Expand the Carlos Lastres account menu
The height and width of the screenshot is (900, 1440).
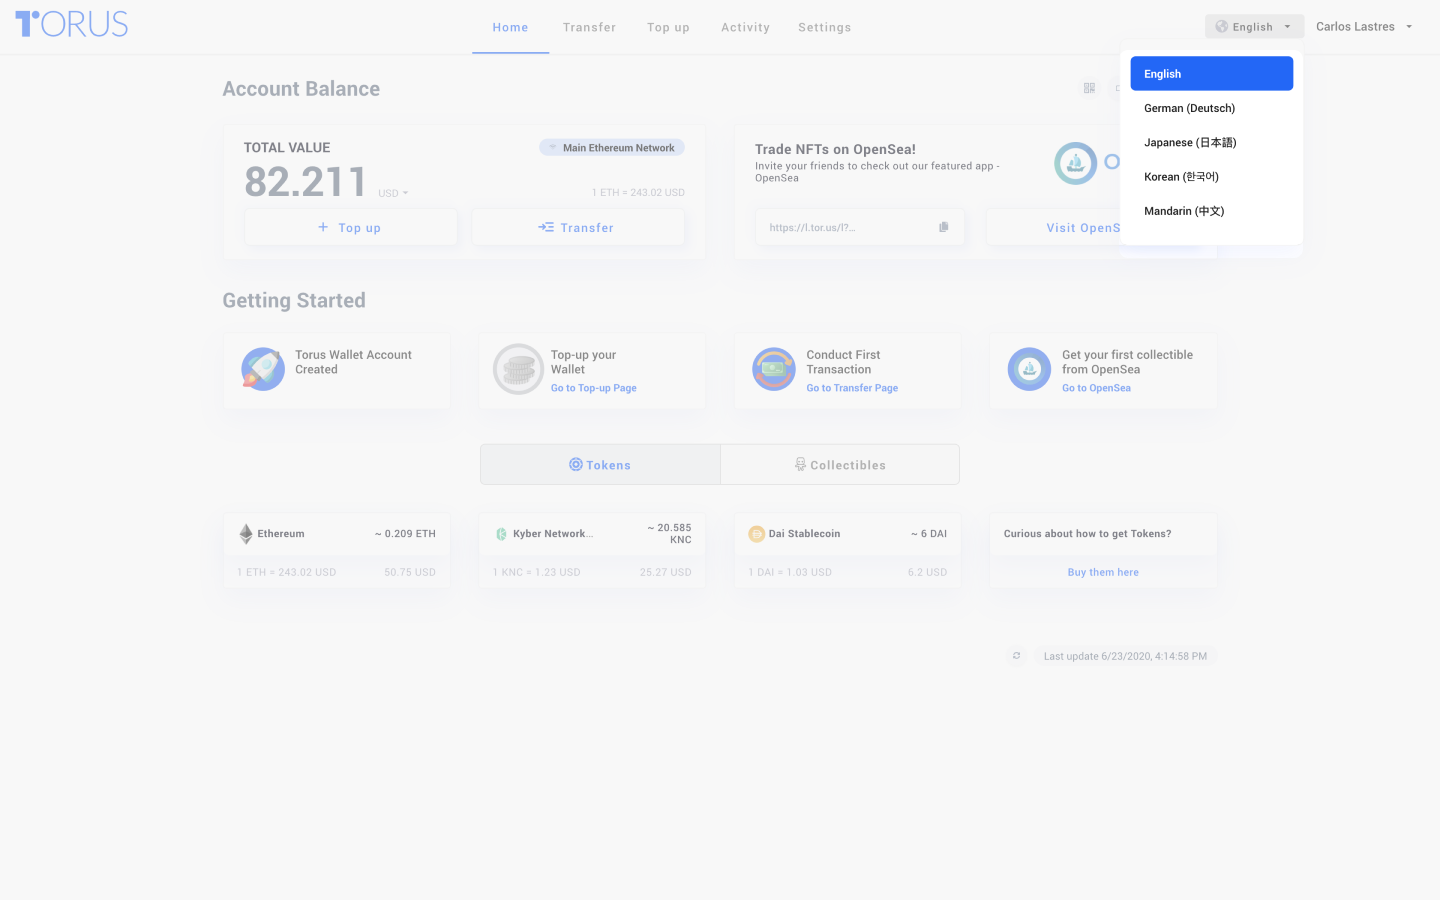coord(1364,27)
